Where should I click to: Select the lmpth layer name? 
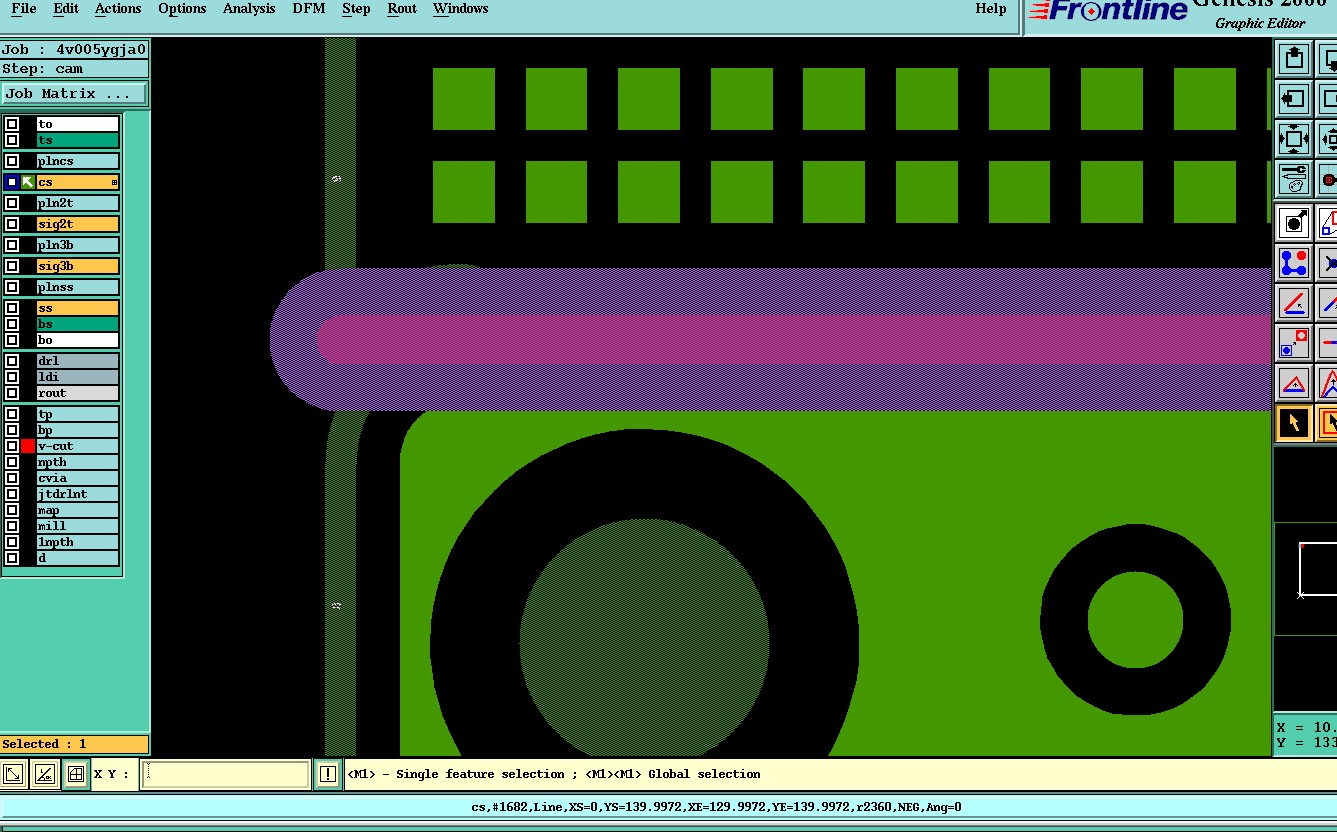(x=78, y=542)
